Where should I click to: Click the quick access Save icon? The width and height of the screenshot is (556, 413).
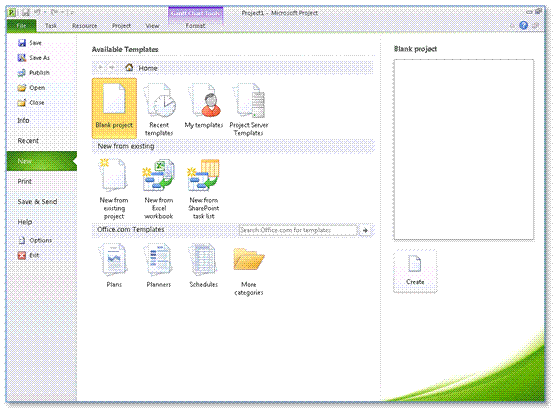[26, 12]
